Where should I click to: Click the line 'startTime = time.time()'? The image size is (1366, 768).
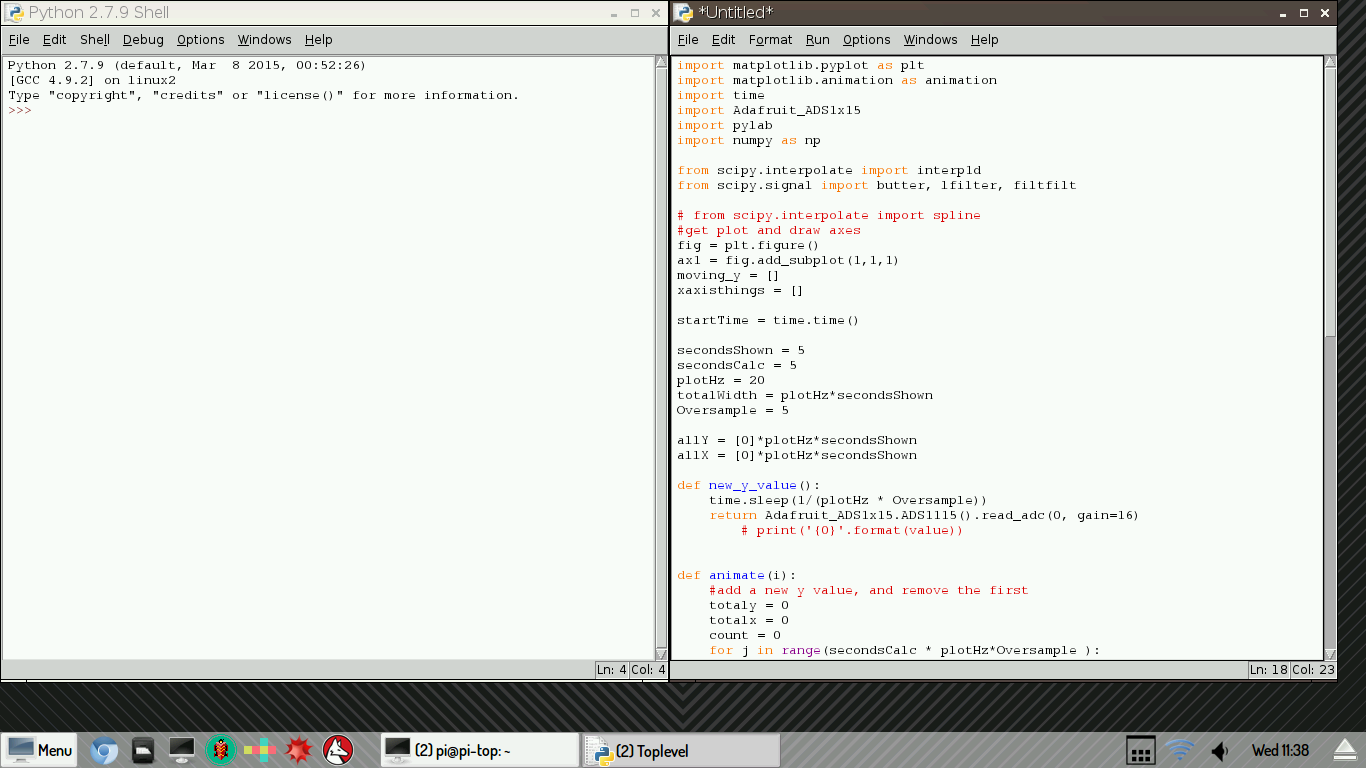768,320
